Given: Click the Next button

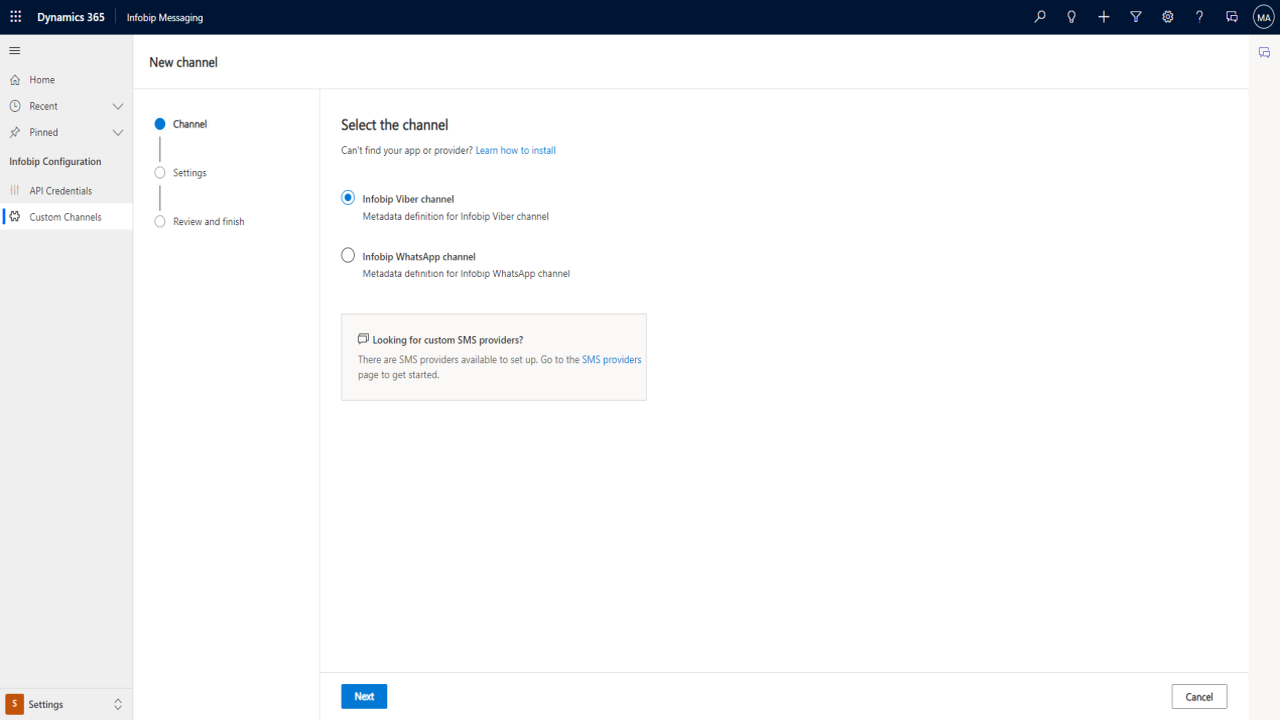Looking at the screenshot, I should click(x=364, y=696).
